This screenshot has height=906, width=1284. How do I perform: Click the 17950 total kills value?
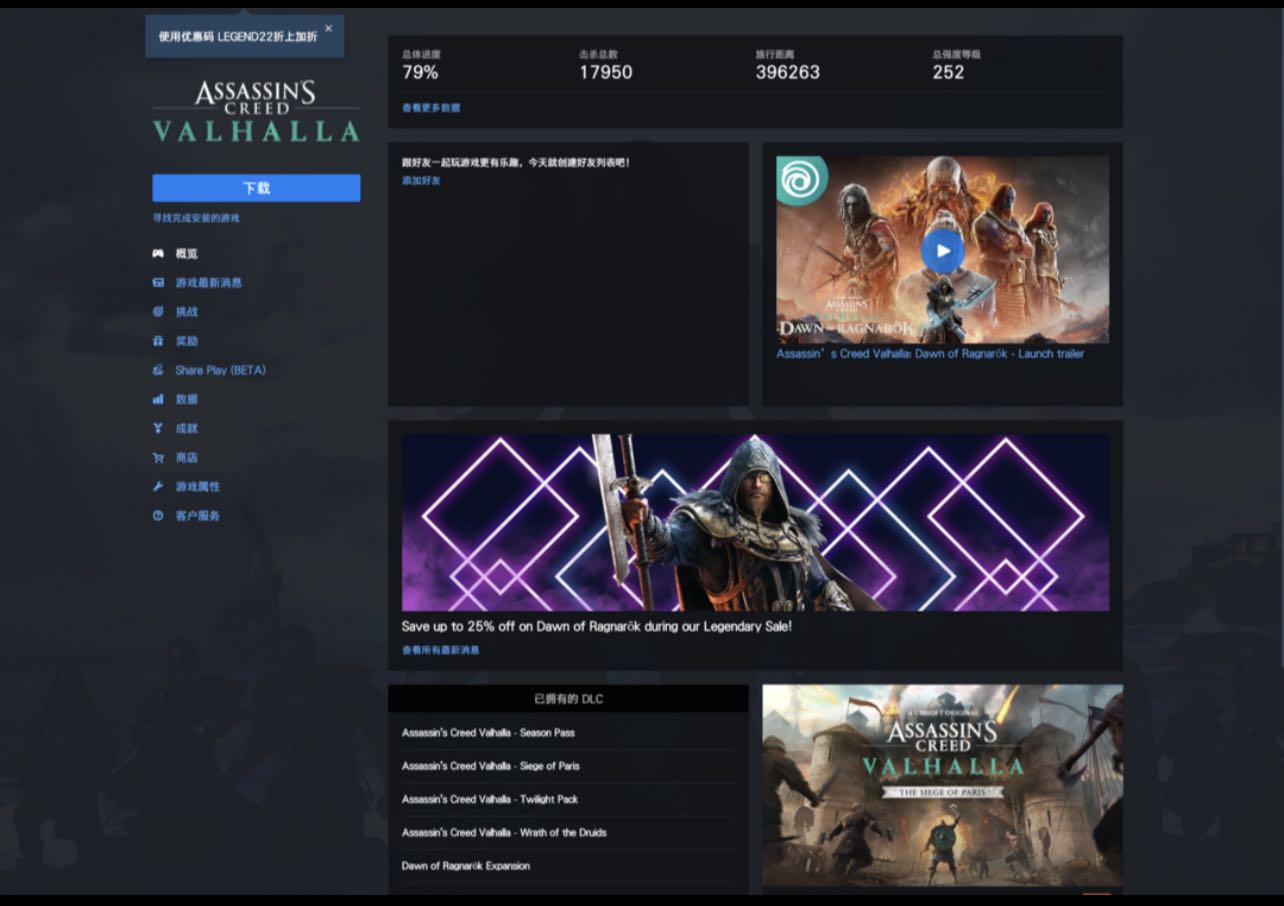point(605,72)
